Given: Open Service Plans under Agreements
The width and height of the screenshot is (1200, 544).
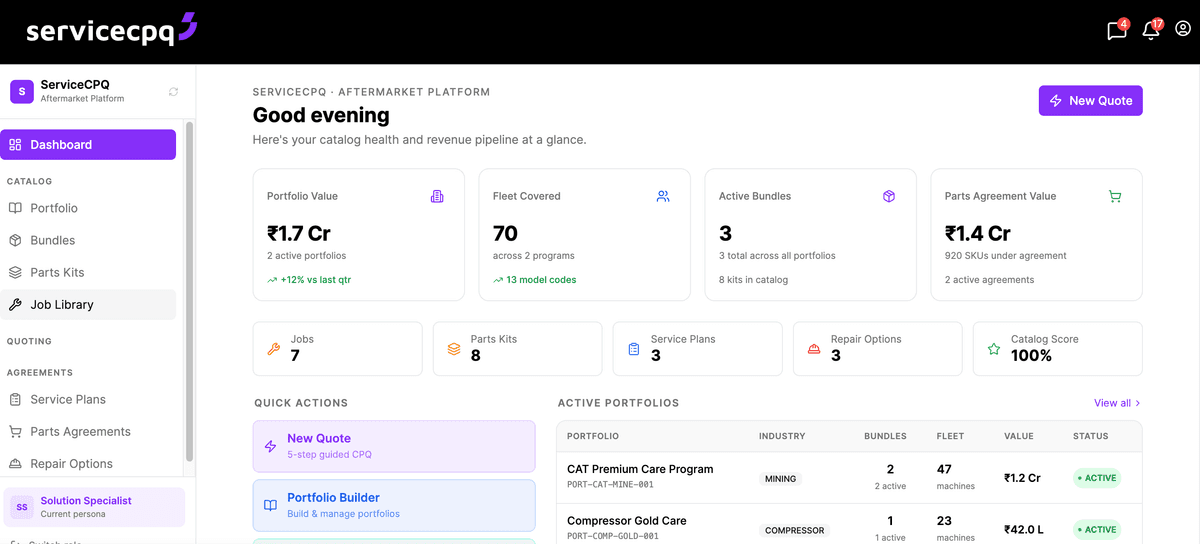Looking at the screenshot, I should pyautogui.click(x=88, y=399).
